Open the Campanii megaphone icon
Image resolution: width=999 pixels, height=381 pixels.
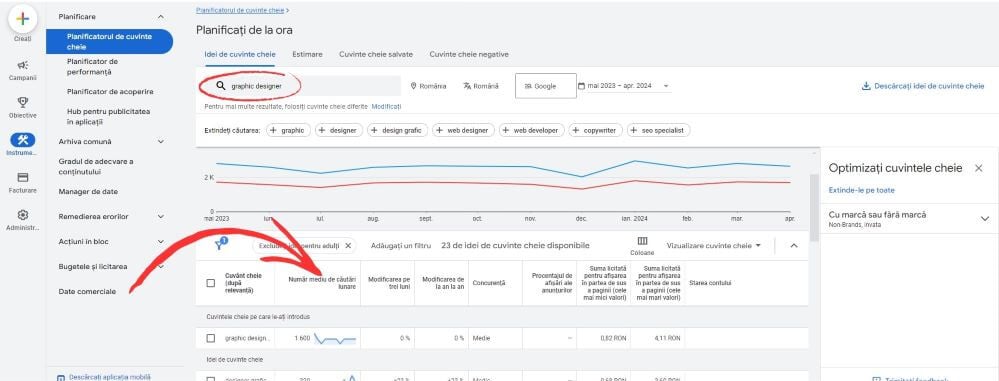(22, 65)
